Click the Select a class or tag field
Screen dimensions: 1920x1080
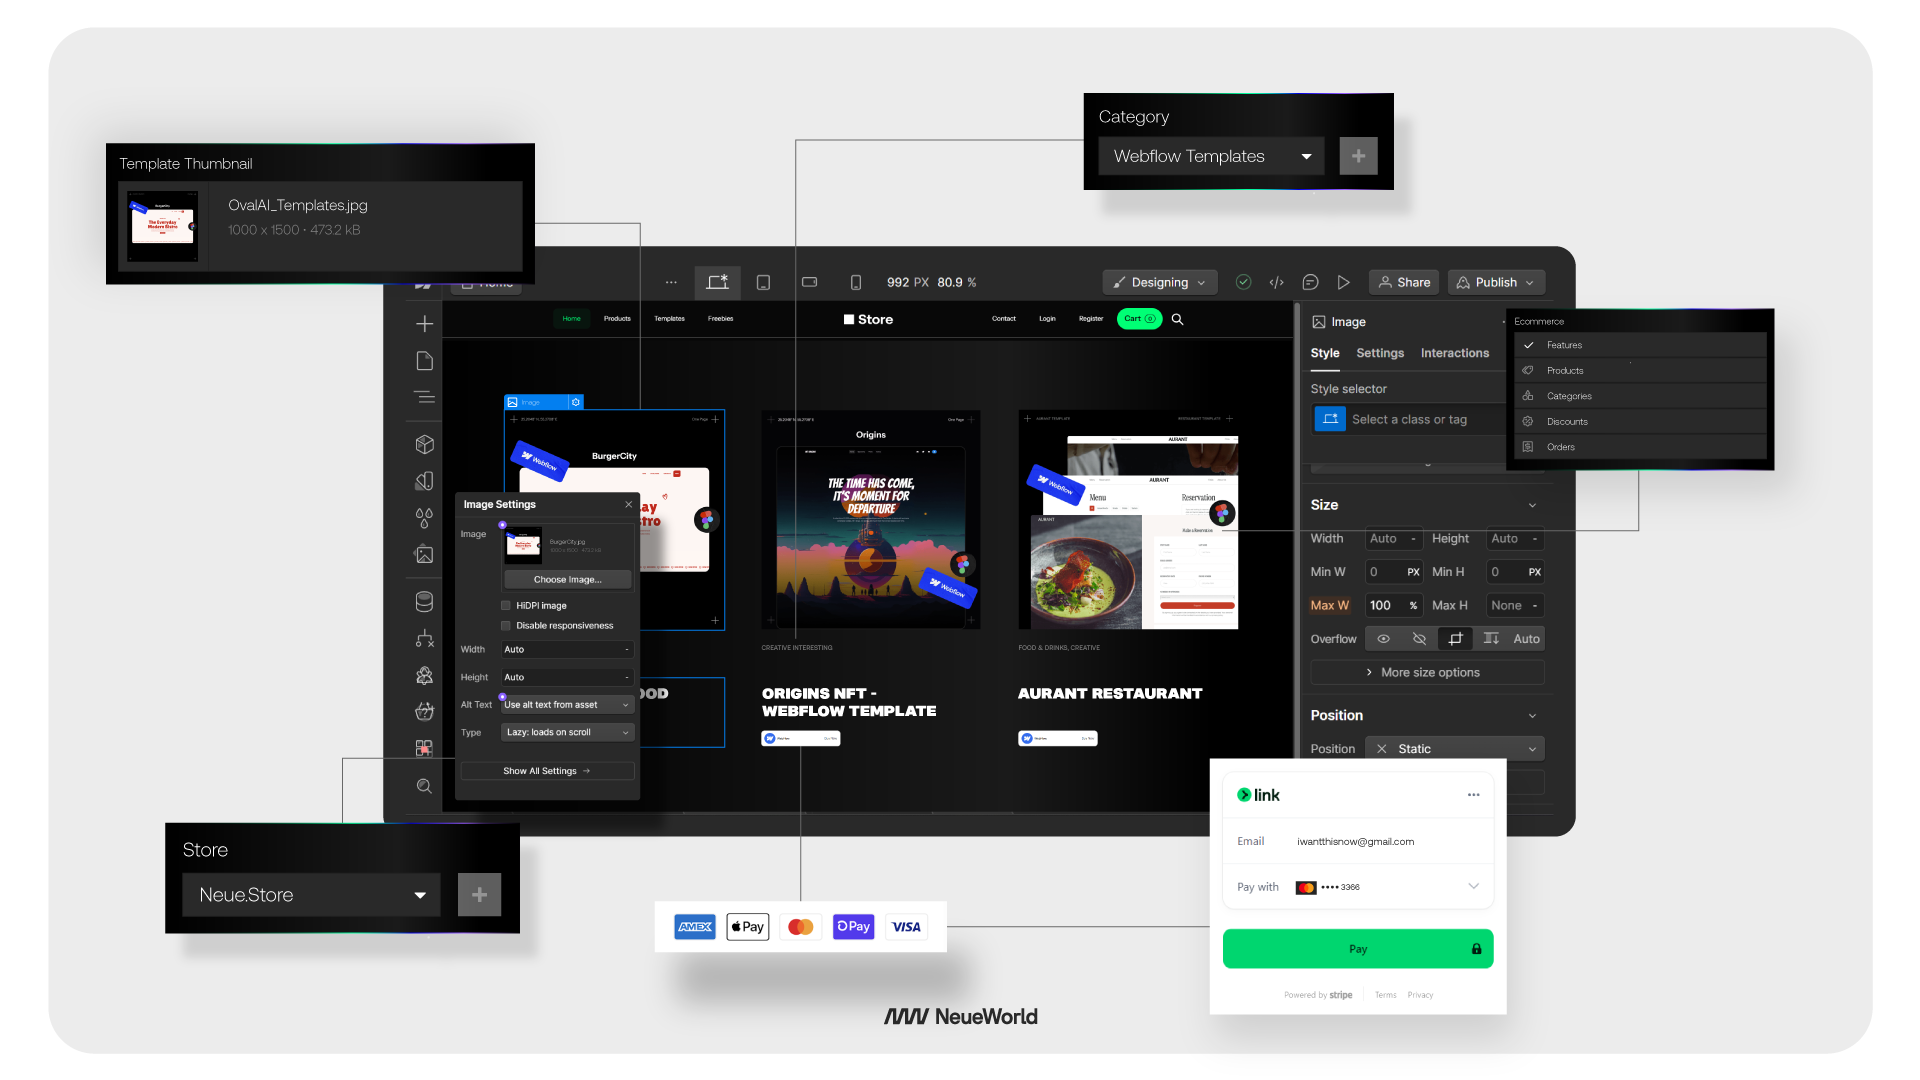(x=1410, y=420)
